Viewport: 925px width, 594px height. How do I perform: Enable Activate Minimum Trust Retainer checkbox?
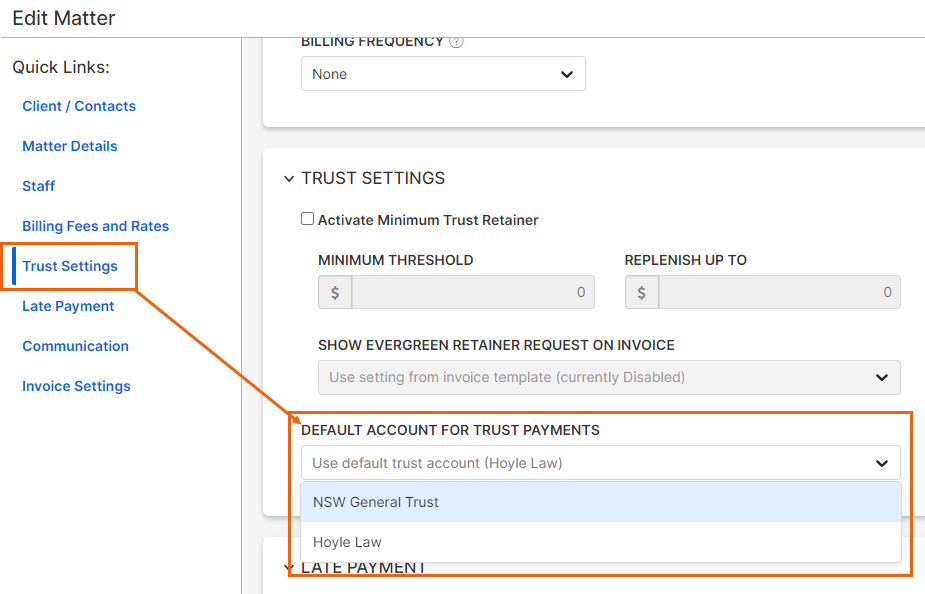click(x=307, y=219)
